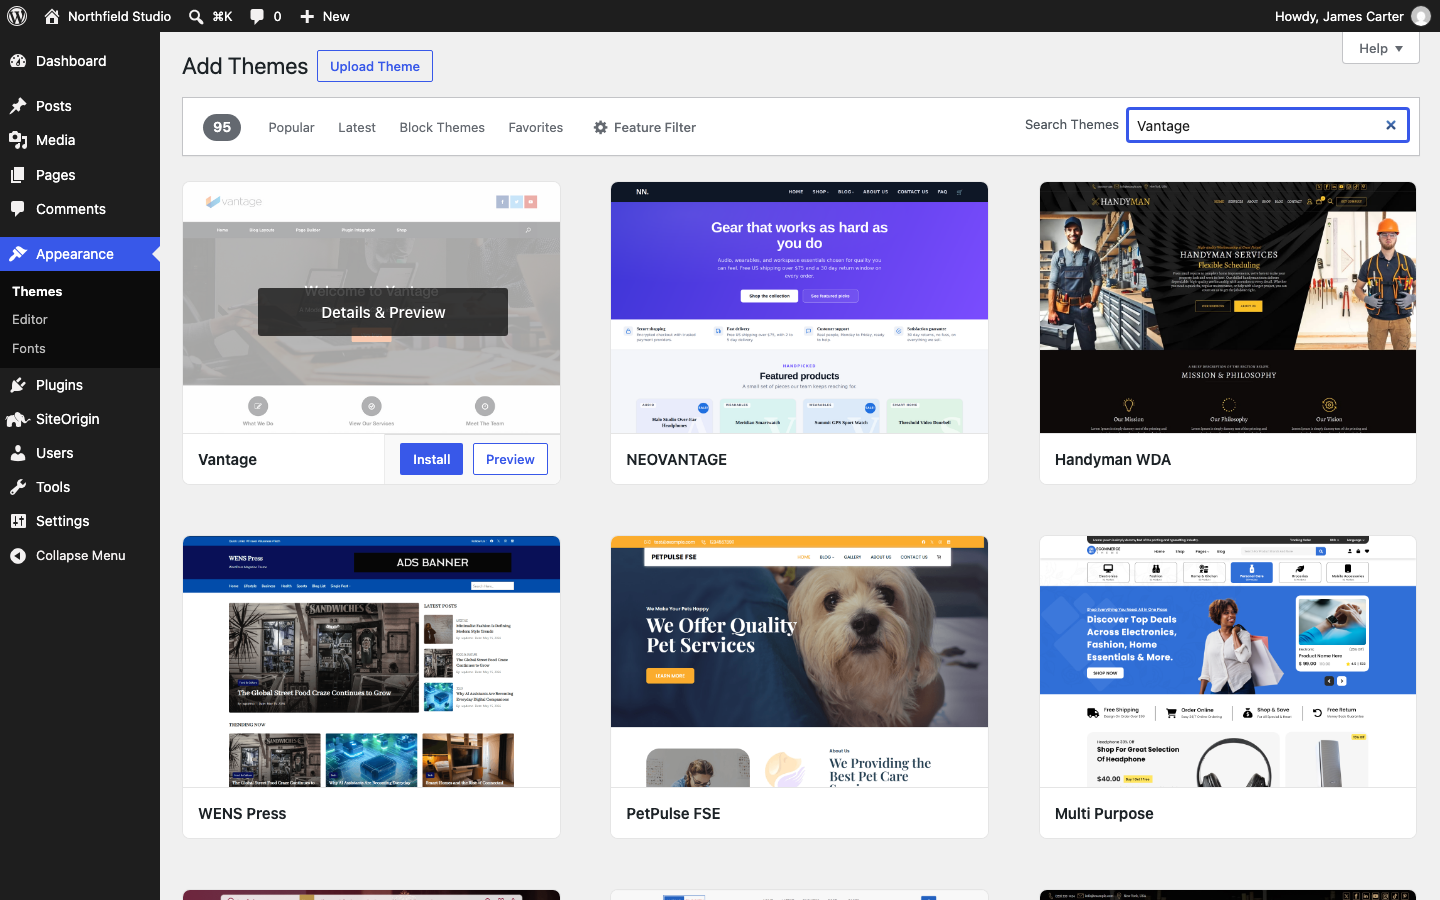Click the Appearance paintbrush icon
1440x900 pixels.
[18, 254]
